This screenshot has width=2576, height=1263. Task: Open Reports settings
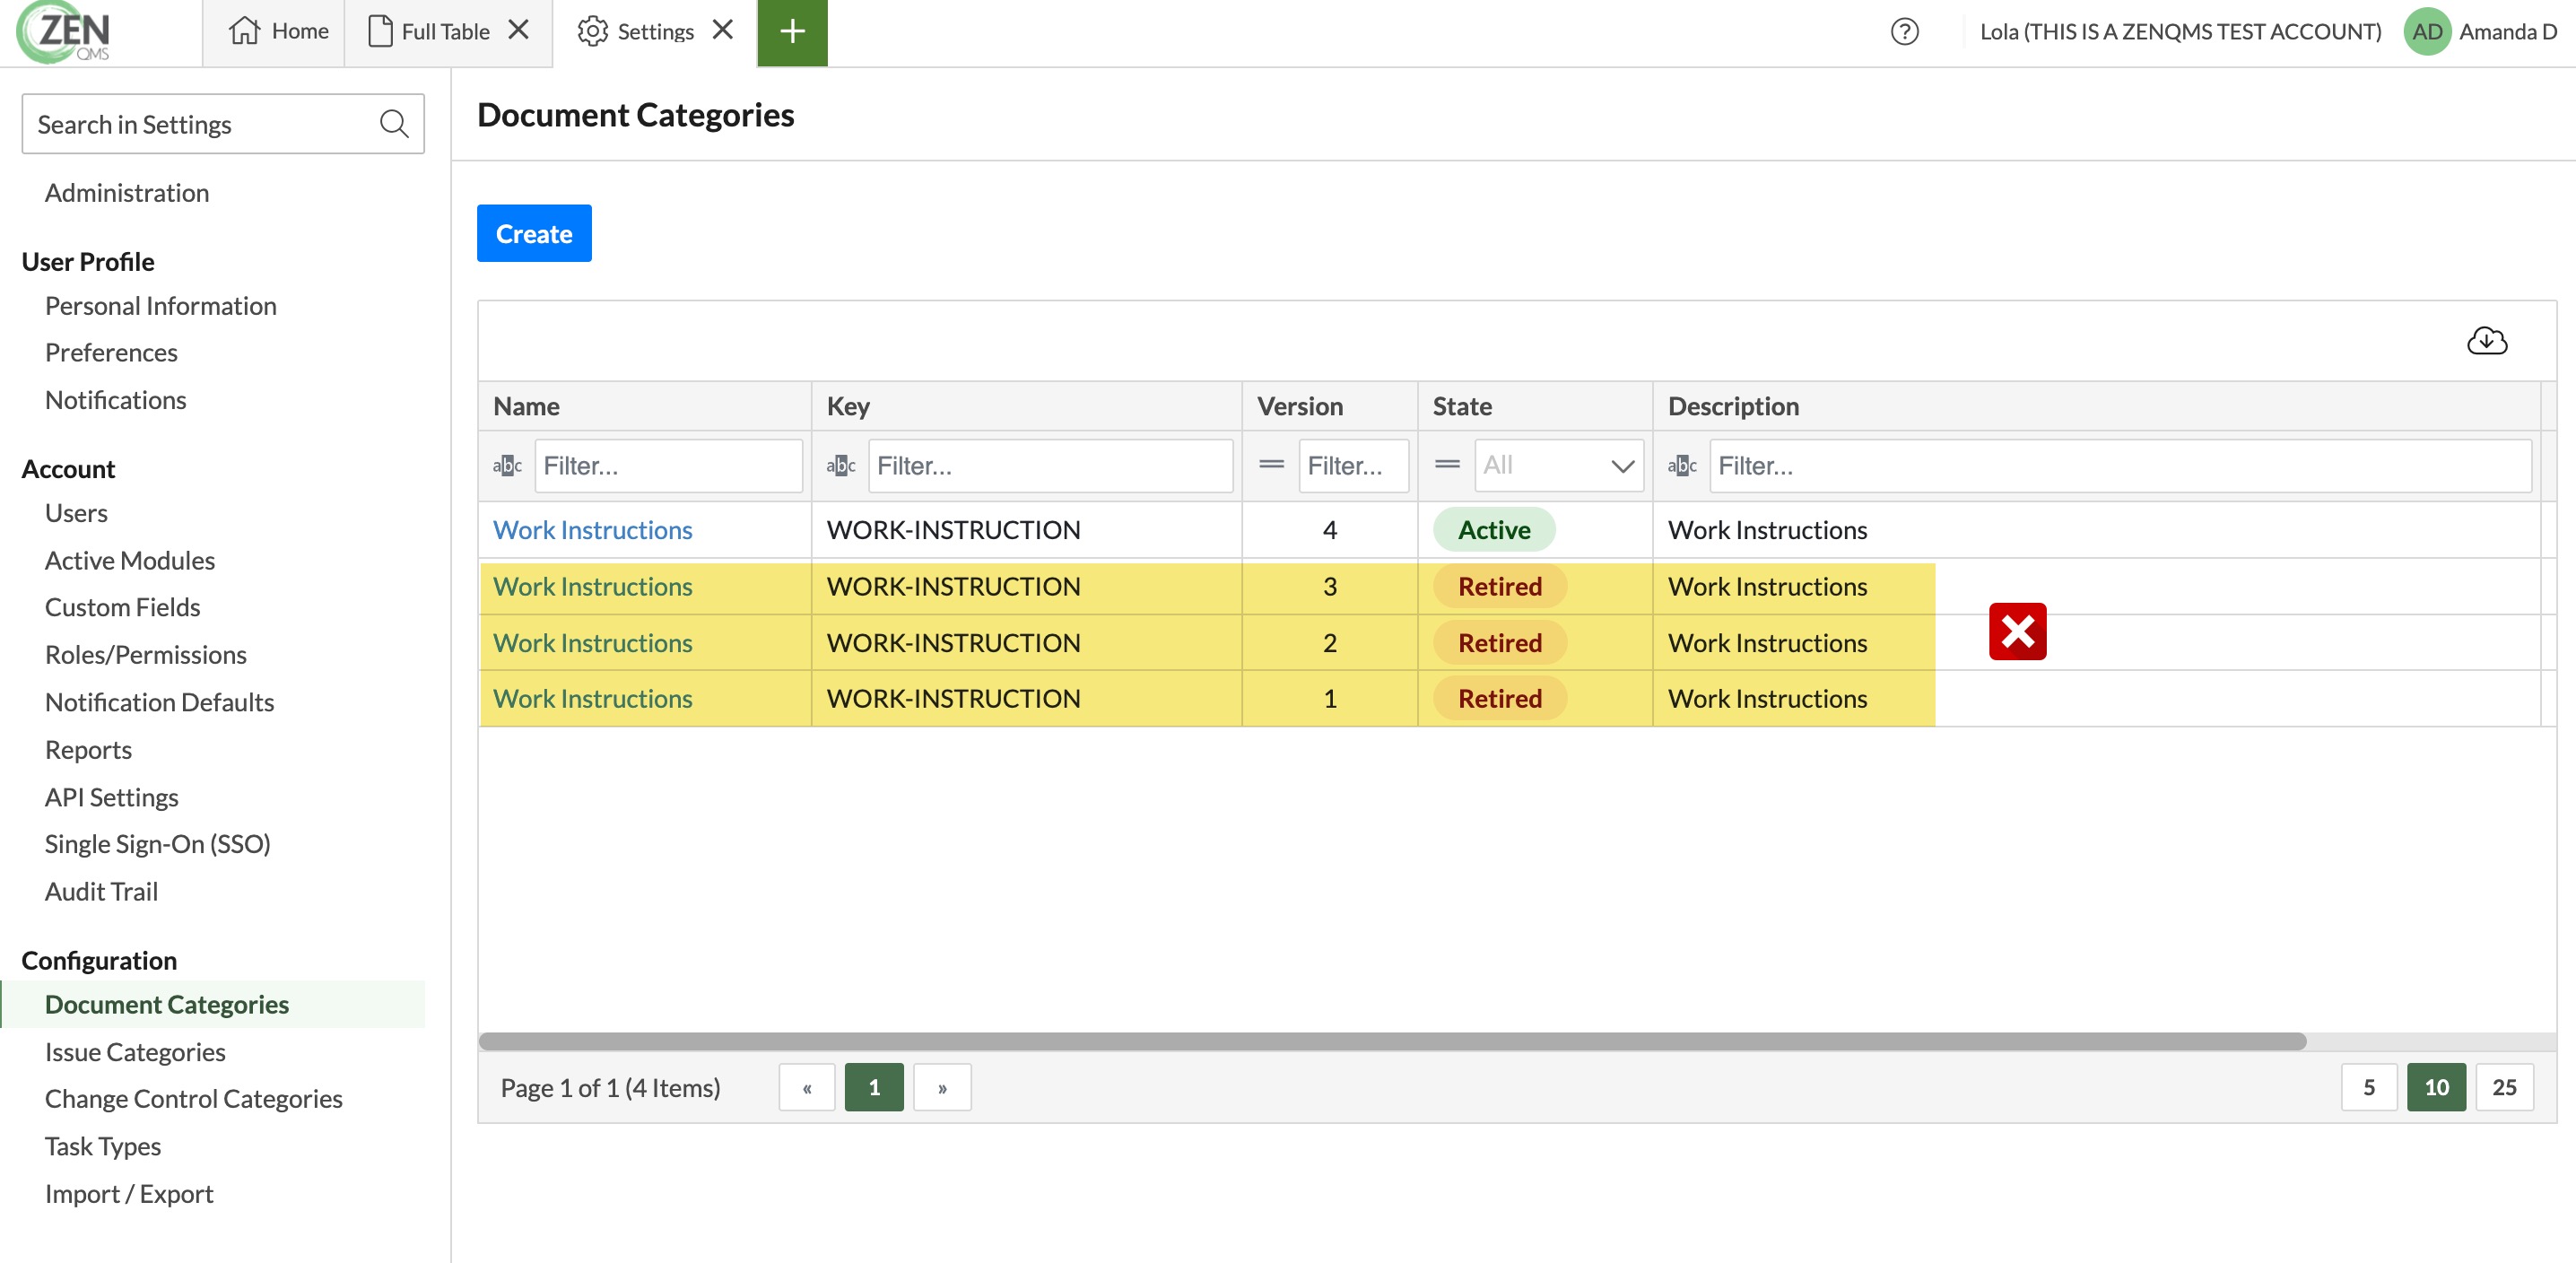[x=88, y=750]
